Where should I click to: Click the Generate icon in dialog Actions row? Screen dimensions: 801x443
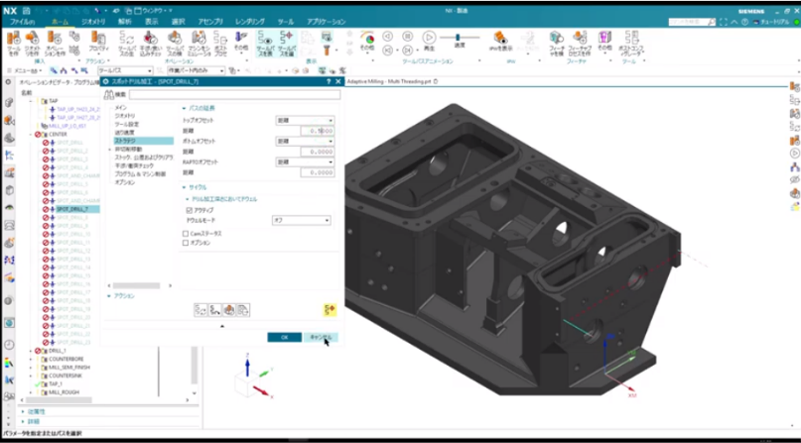pyautogui.click(x=200, y=310)
